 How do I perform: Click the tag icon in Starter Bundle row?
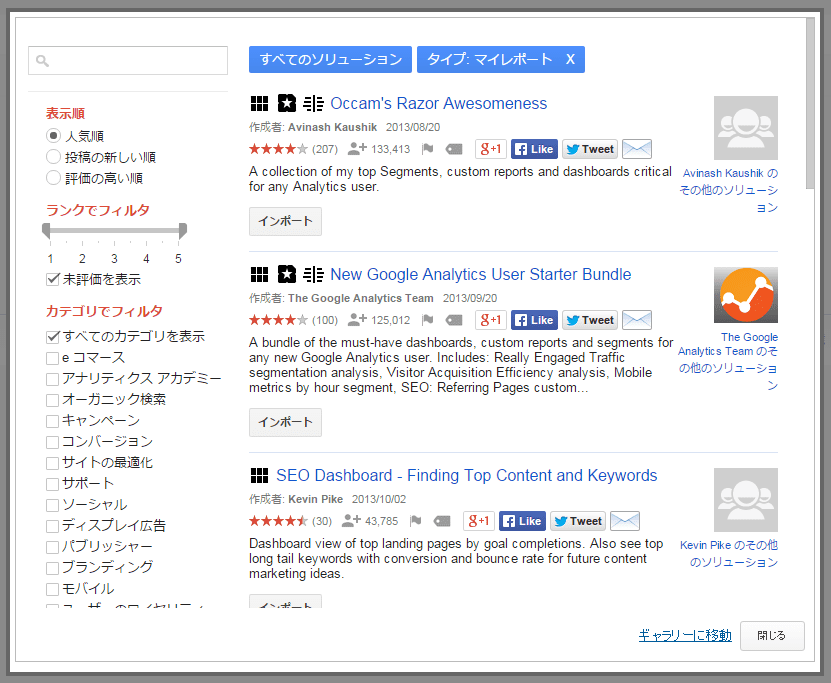coord(454,320)
